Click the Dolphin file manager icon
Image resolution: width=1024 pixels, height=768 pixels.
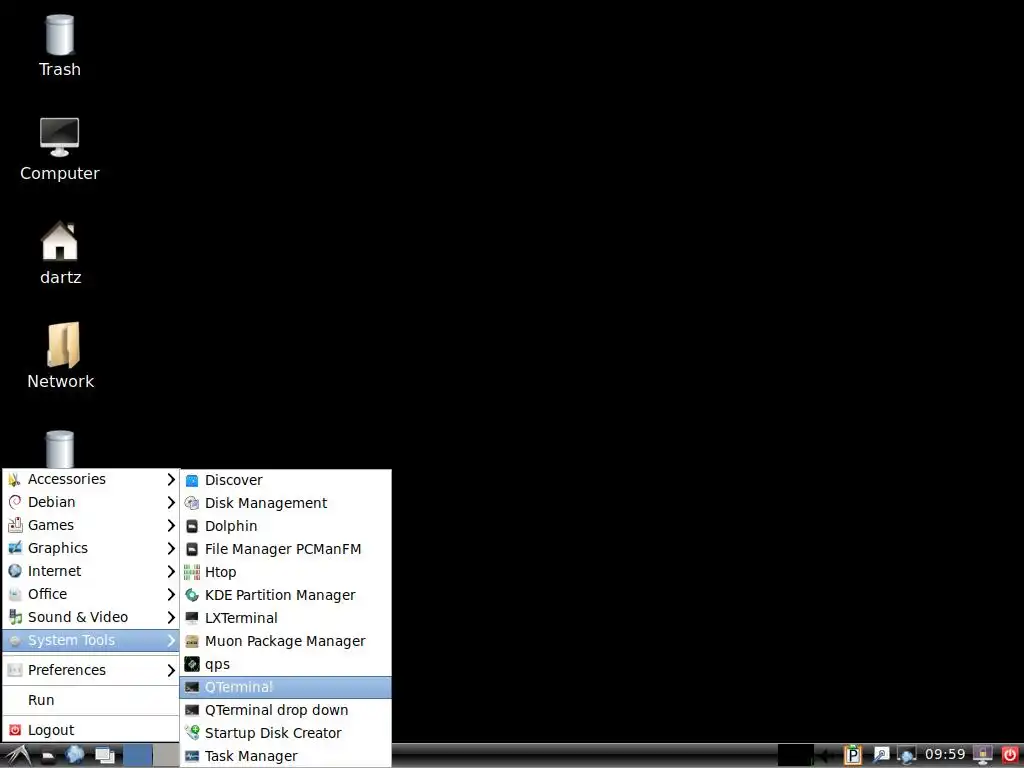pos(192,526)
